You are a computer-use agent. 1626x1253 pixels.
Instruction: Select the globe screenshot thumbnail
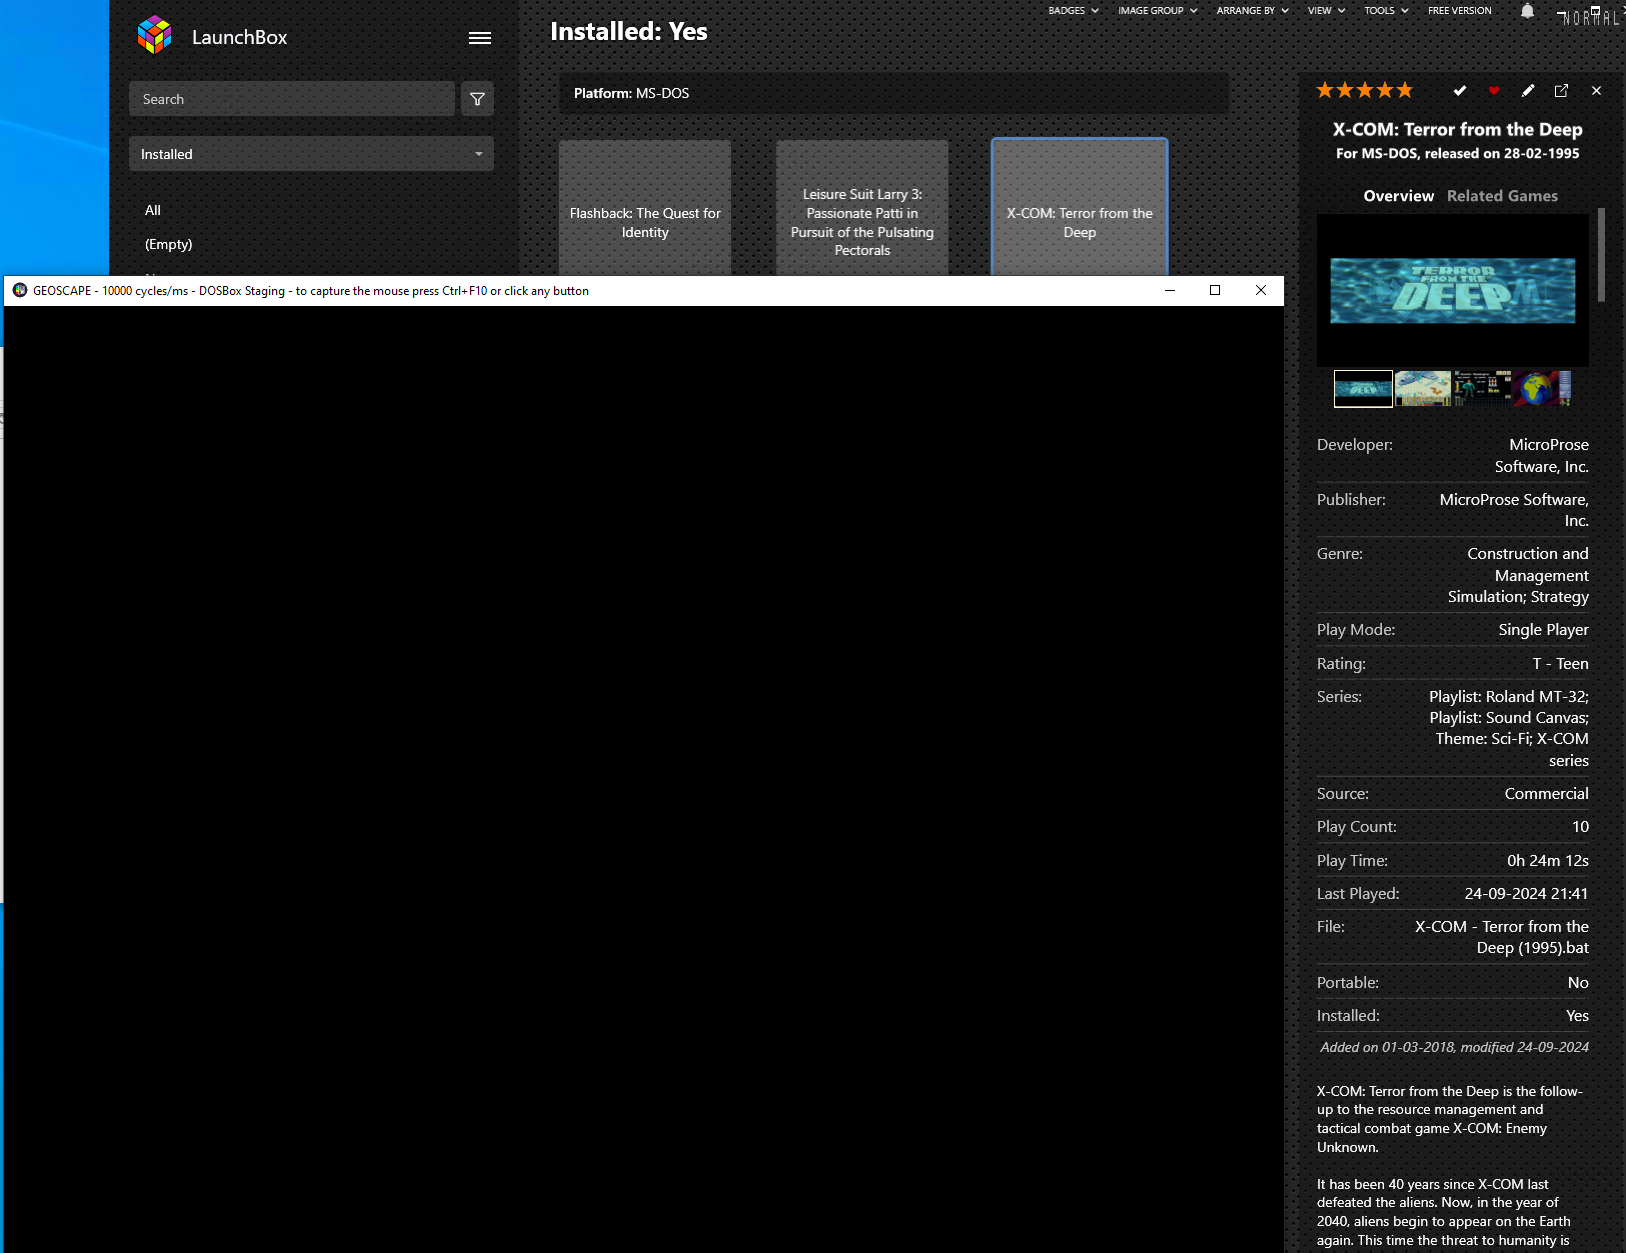coord(1542,388)
